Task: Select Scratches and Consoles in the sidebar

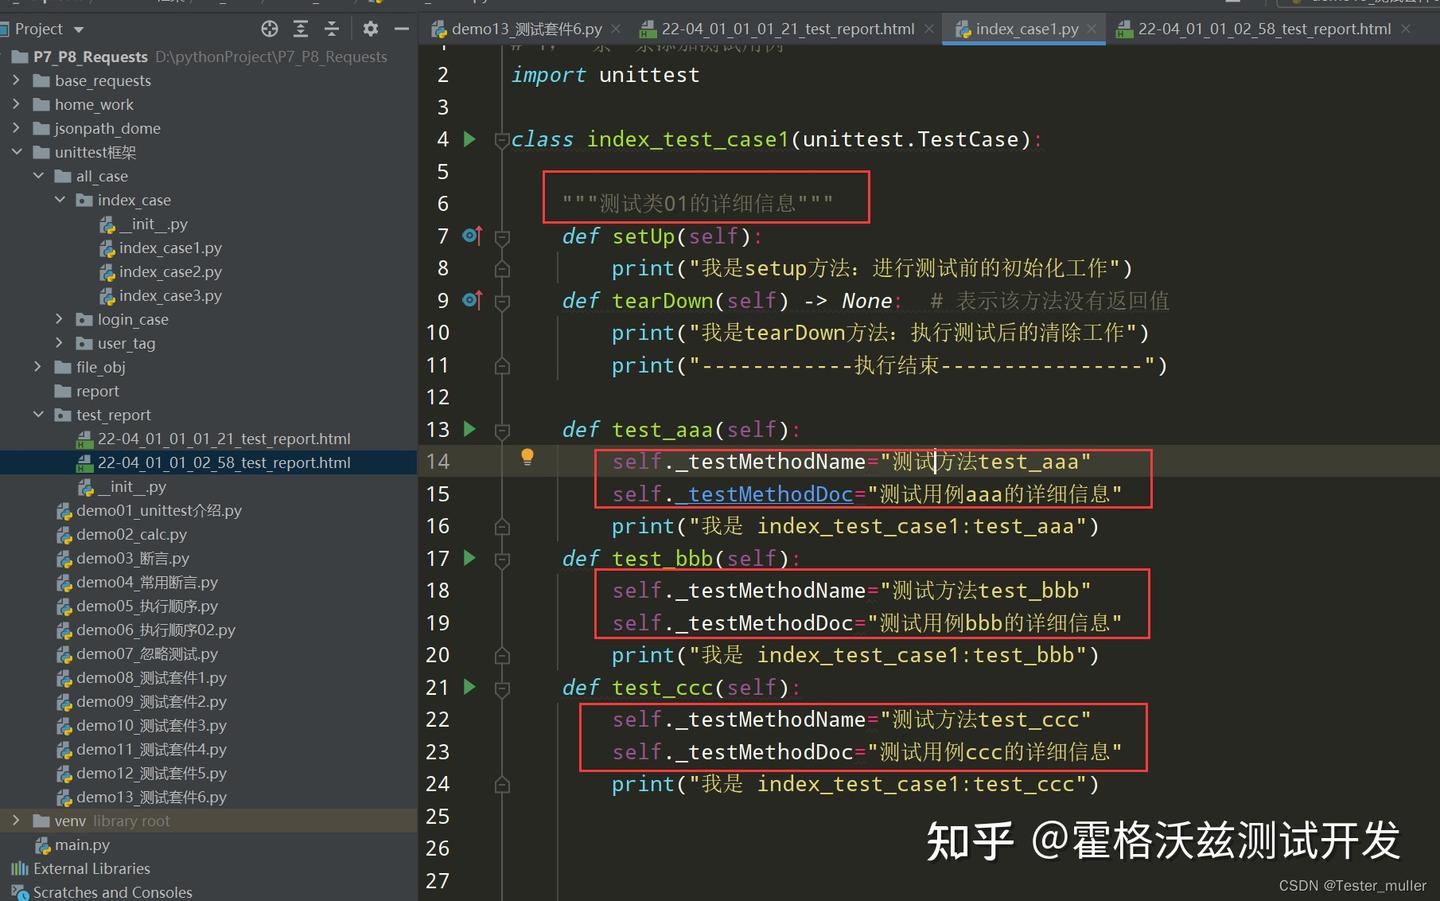Action: tap(112, 892)
